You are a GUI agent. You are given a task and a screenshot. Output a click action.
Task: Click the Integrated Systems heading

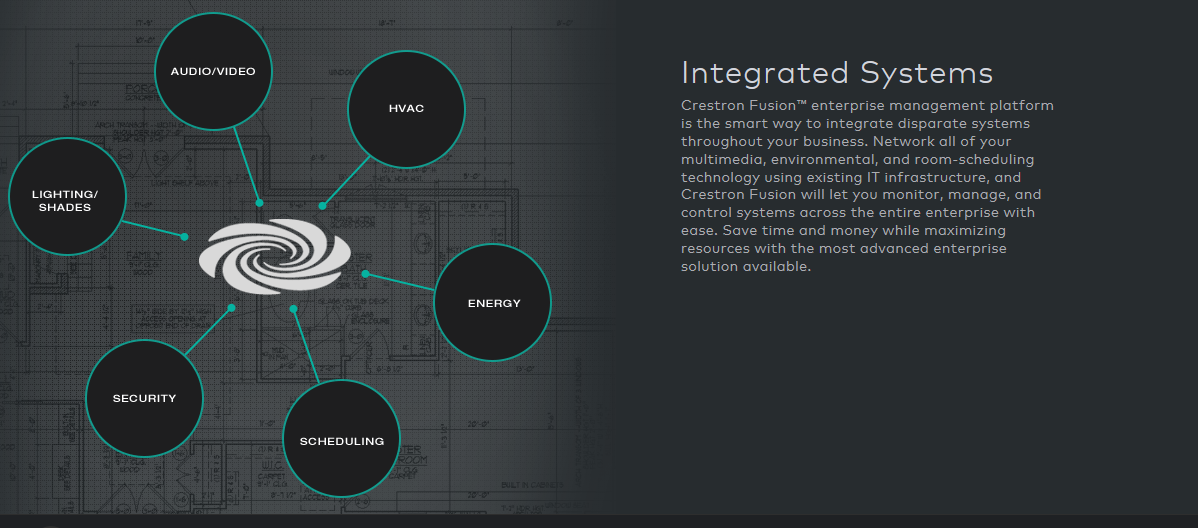pyautogui.click(x=836, y=73)
